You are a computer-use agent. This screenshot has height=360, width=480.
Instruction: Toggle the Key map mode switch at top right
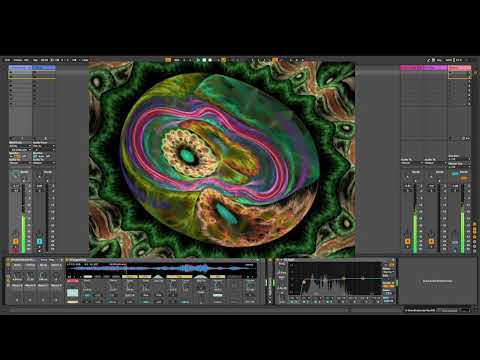tap(439, 60)
